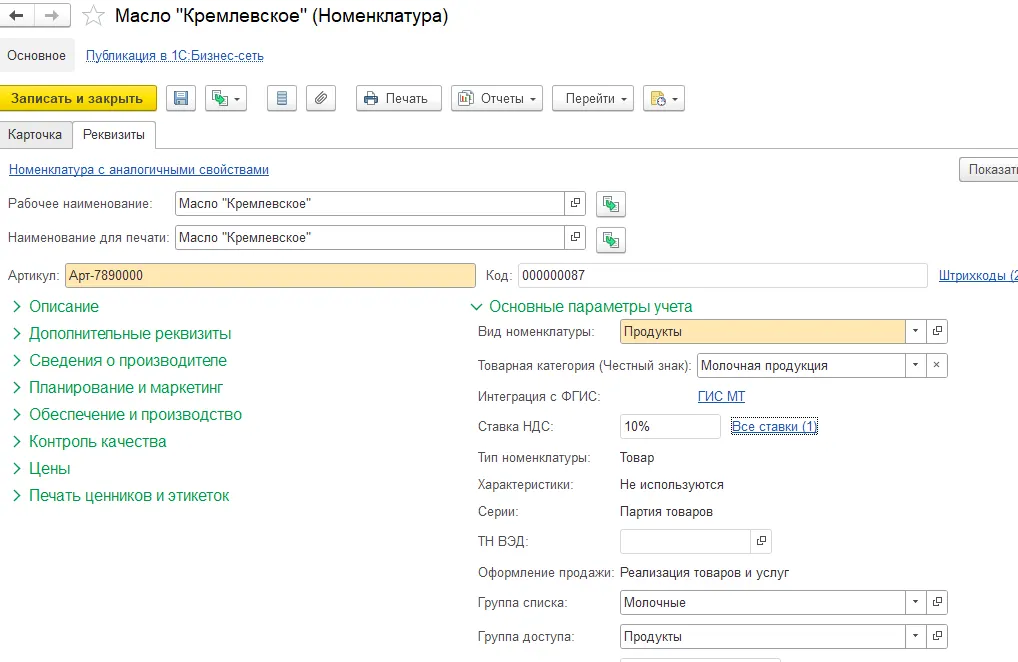The height and width of the screenshot is (662, 1018).
Task: Open the ГИС МТ link
Action: pyautogui.click(x=721, y=396)
